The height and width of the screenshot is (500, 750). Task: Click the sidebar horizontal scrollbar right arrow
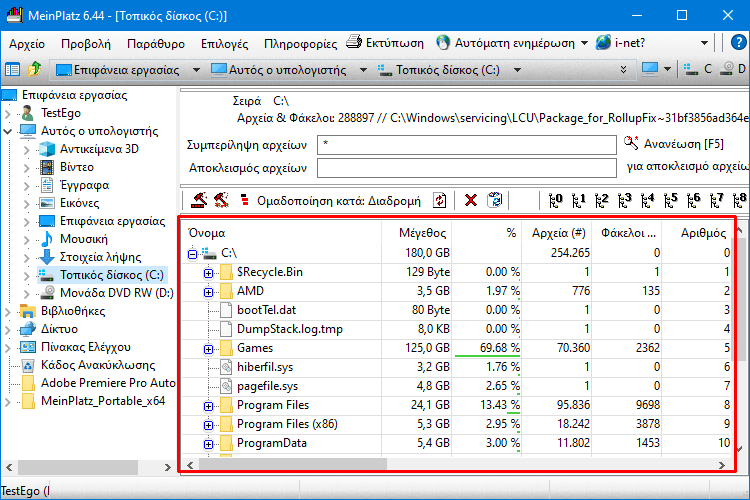pyautogui.click(x=167, y=467)
